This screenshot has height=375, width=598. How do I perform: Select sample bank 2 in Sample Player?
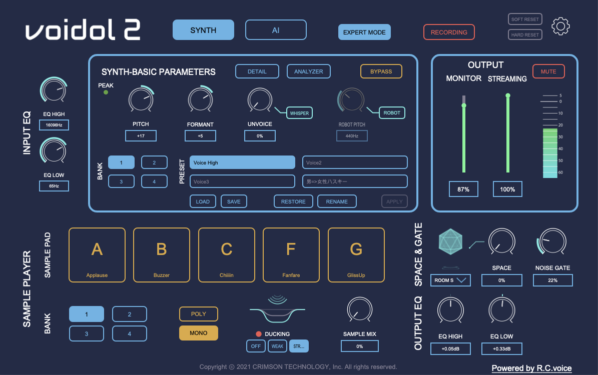[x=129, y=314]
